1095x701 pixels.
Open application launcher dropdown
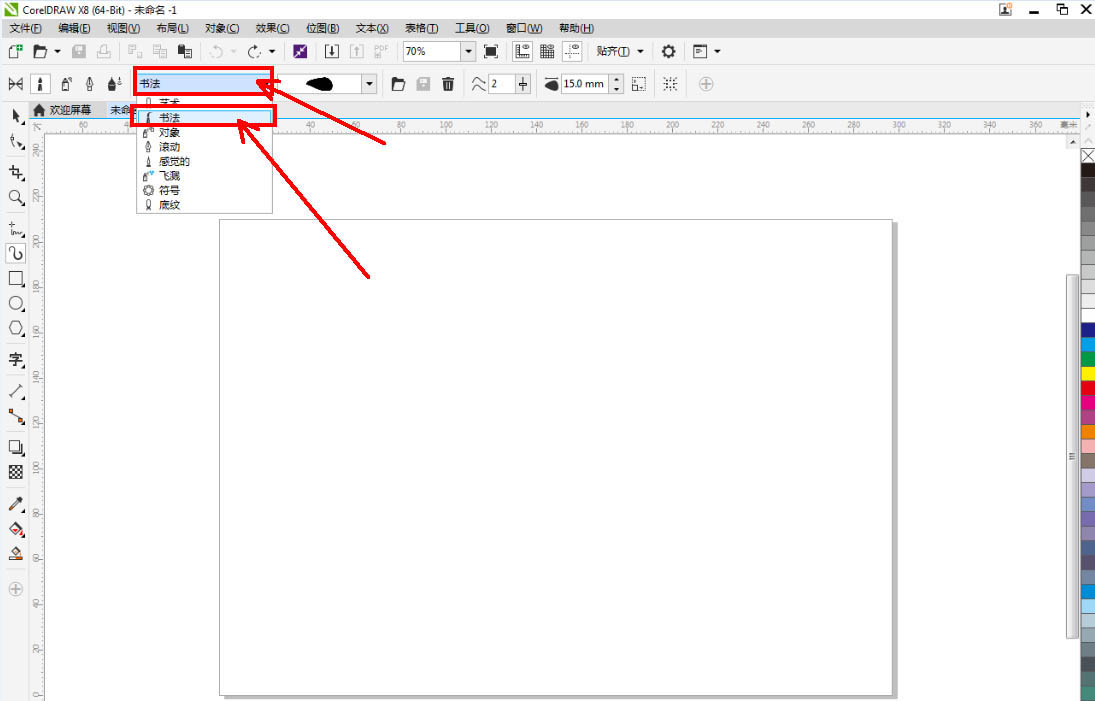[706, 51]
